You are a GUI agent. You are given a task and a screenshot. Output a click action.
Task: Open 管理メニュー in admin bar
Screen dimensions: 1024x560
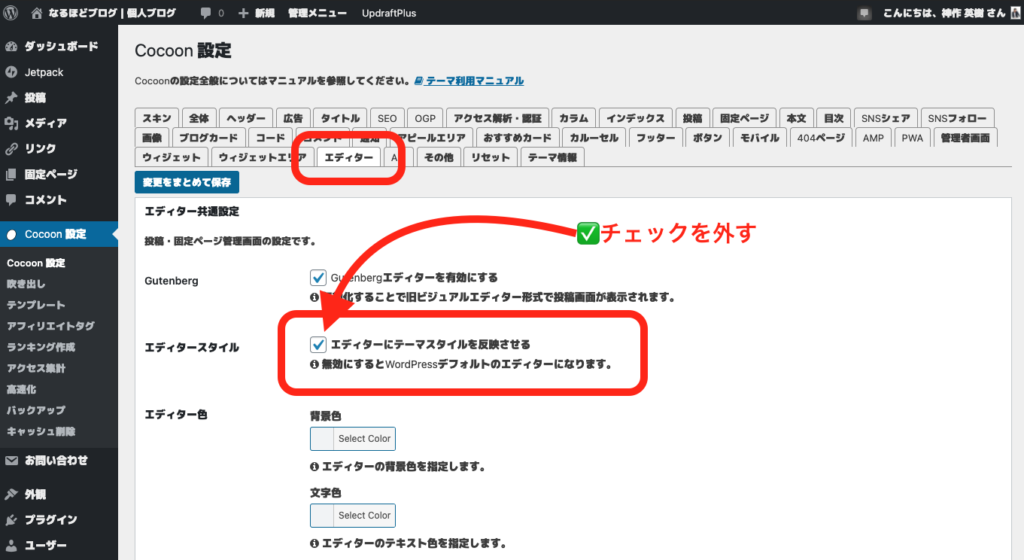(317, 13)
